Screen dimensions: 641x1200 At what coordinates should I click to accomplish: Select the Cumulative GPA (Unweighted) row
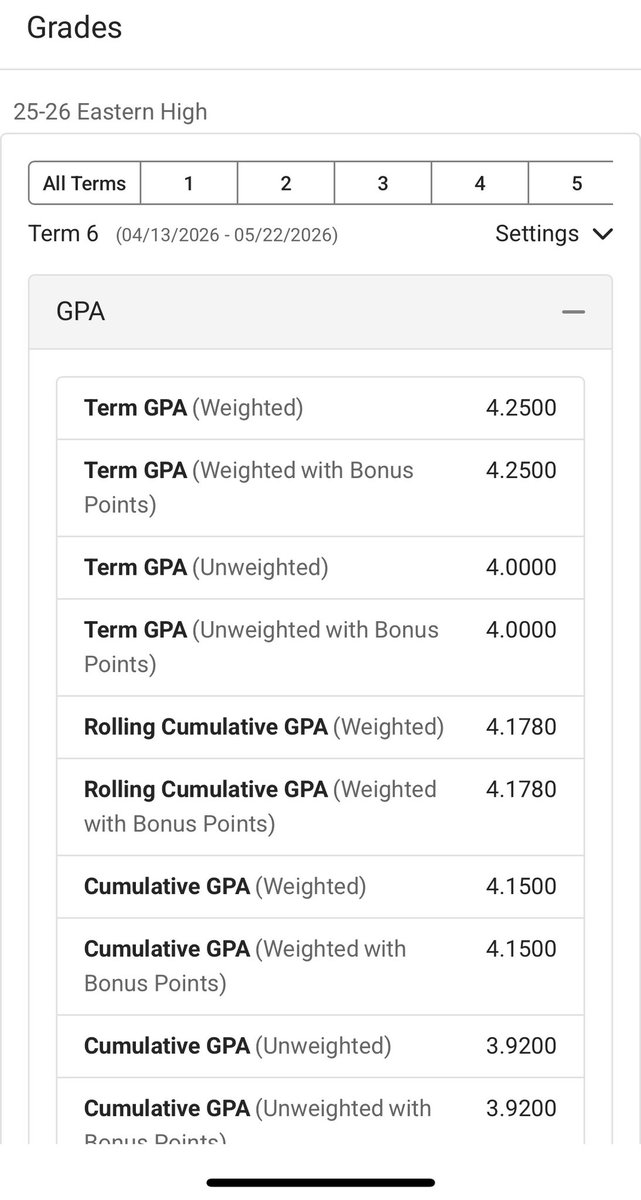pos(320,1047)
